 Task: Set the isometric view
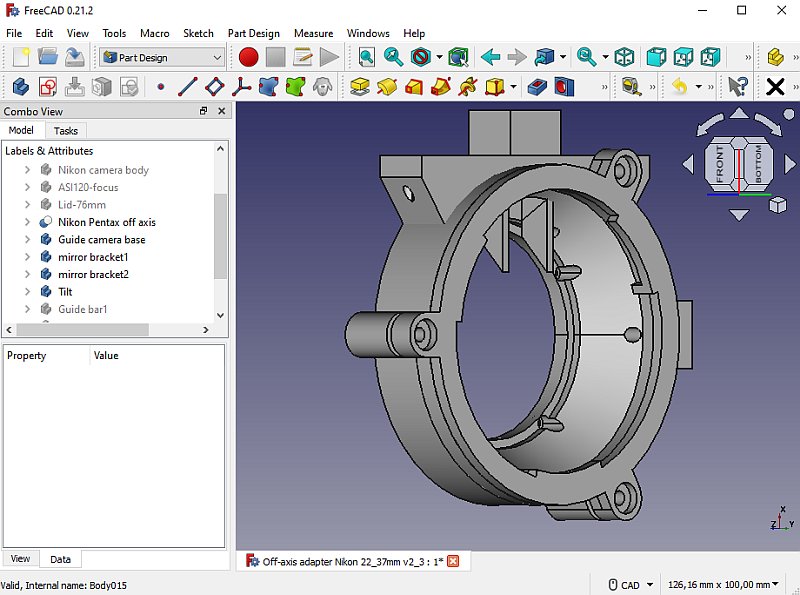624,57
